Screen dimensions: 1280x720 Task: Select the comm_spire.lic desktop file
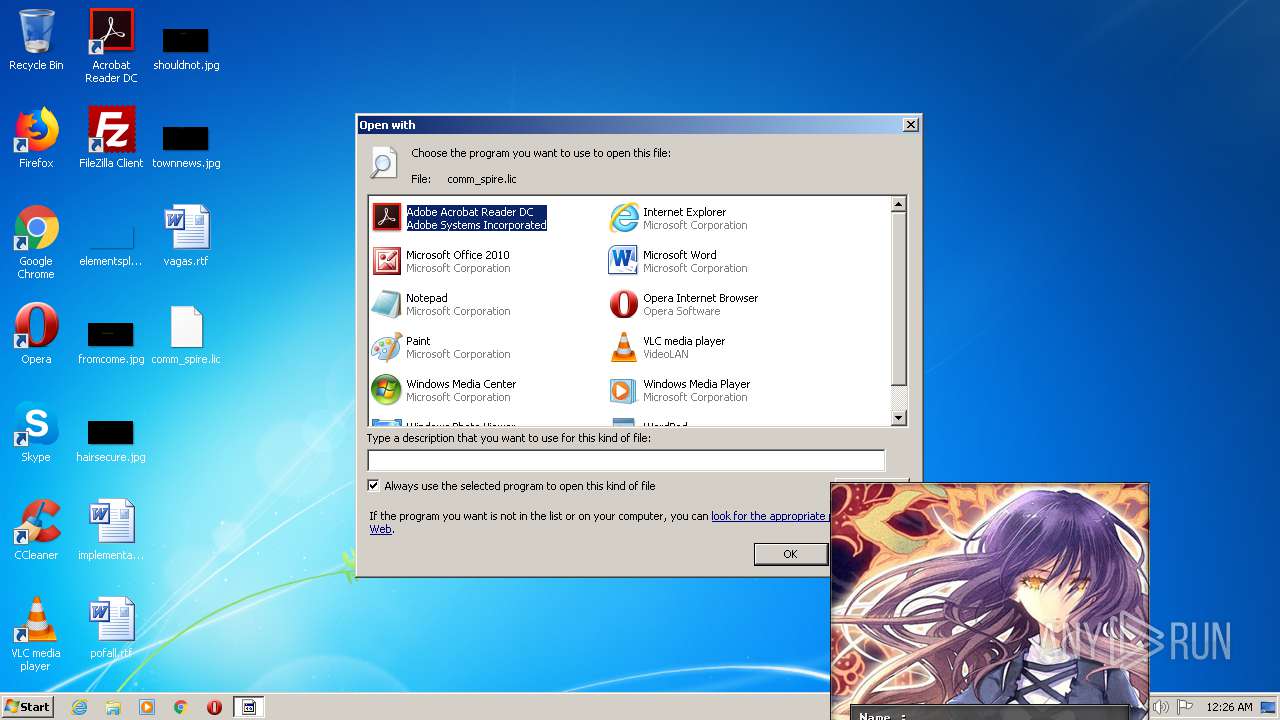(x=186, y=334)
